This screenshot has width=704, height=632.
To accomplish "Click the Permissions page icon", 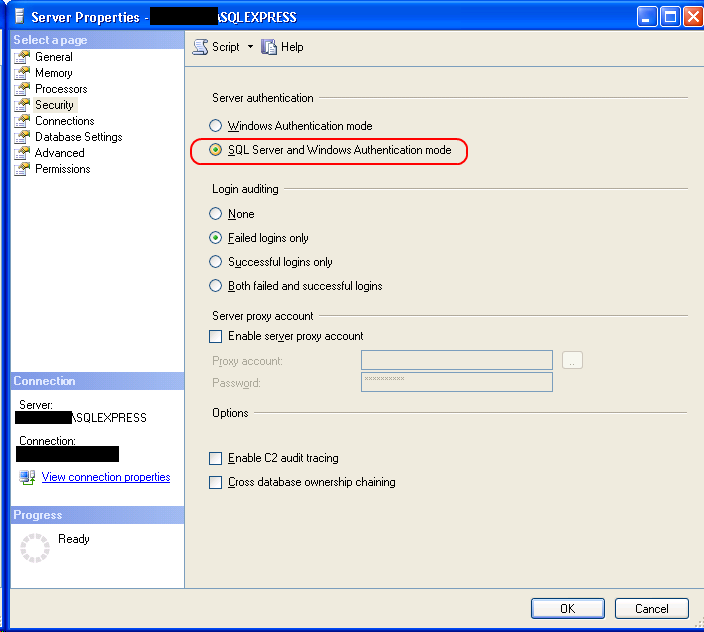I will [x=22, y=169].
